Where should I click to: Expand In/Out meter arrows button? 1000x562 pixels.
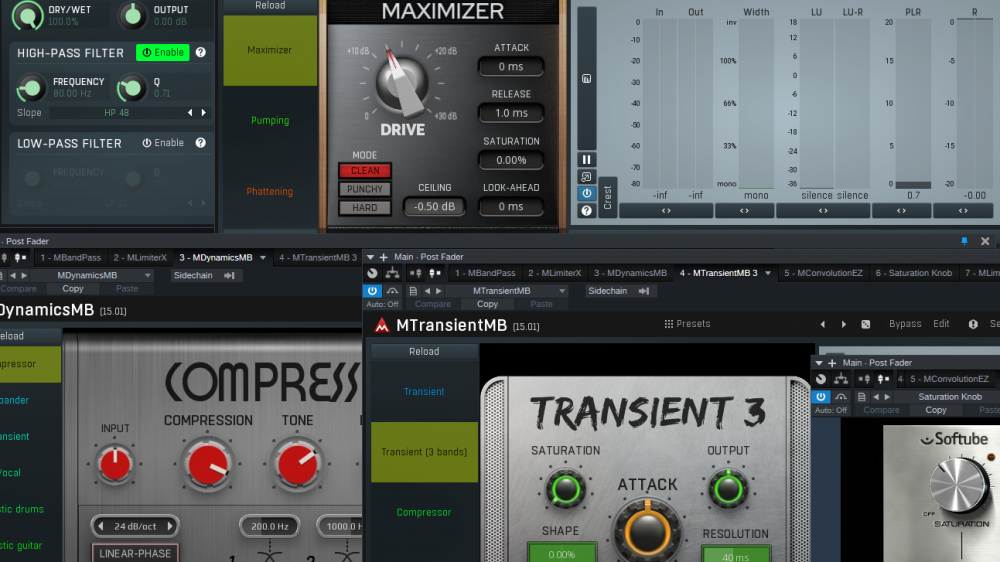[x=666, y=211]
